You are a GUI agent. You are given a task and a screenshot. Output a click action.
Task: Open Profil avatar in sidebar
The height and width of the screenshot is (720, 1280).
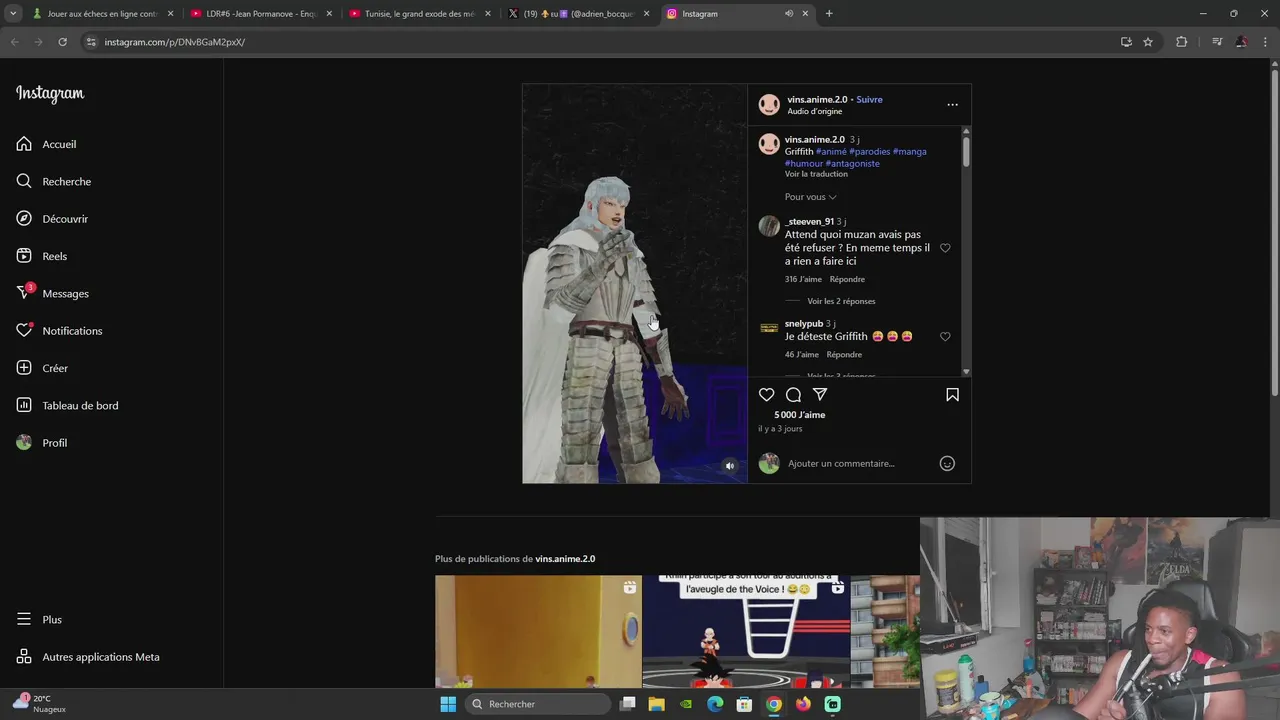(24, 443)
